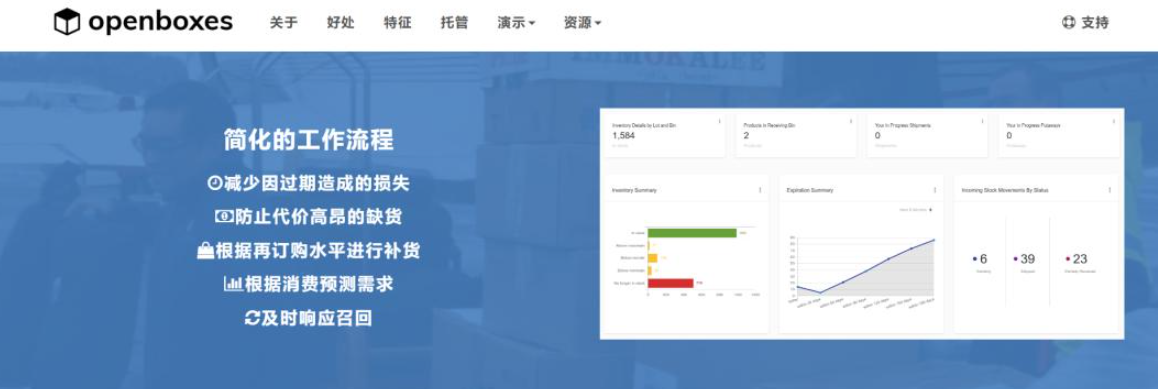Screen dimensions: 1158x389
Task: Click the text 防止代价高昂的缺货
Action: click(318, 217)
